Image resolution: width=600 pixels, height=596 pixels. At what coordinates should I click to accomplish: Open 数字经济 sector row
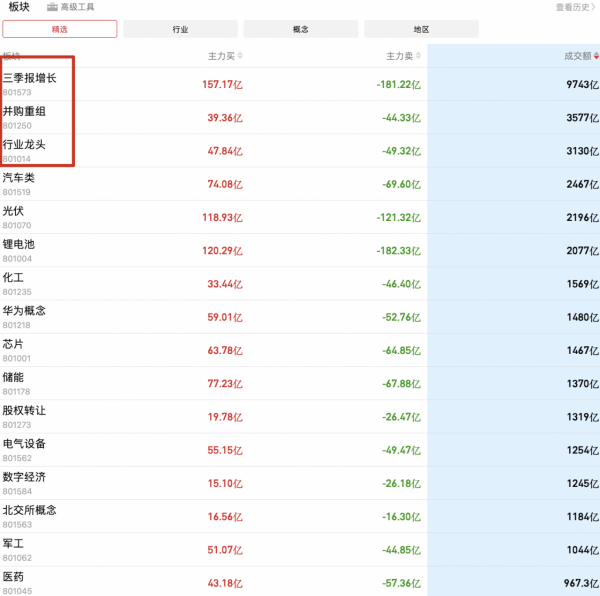[300, 484]
